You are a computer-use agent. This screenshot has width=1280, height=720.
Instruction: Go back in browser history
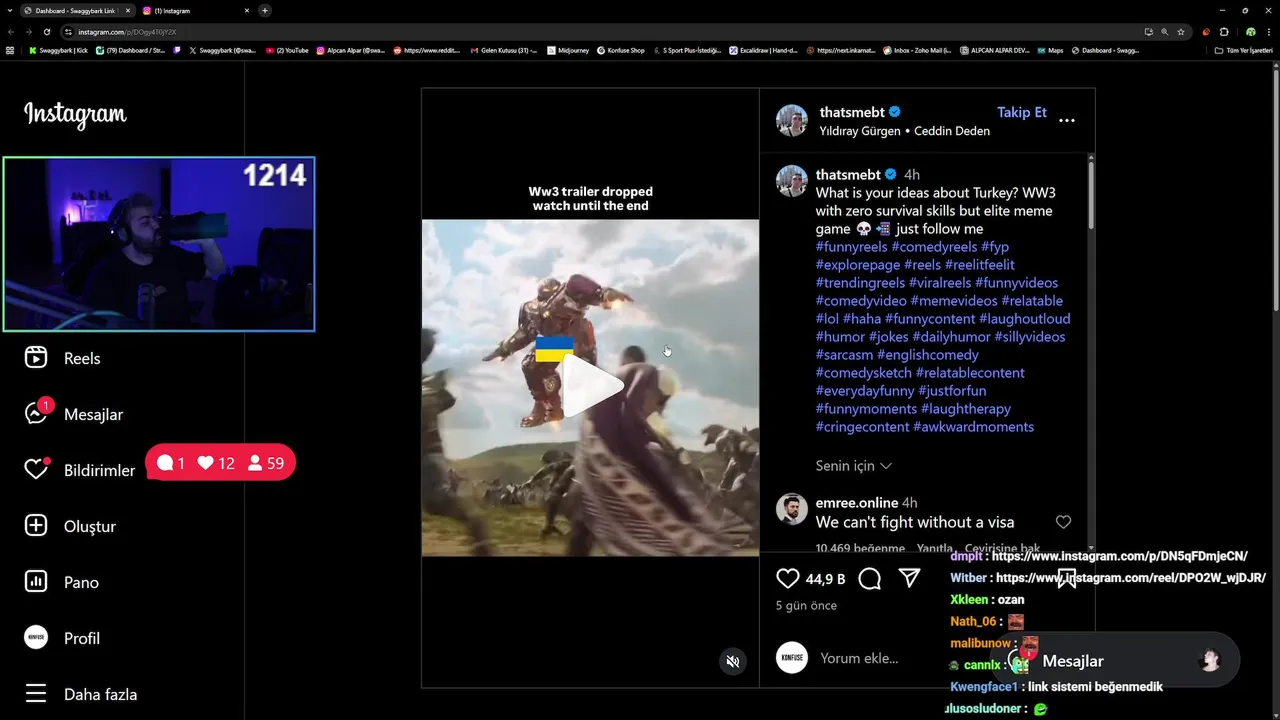click(x=10, y=32)
